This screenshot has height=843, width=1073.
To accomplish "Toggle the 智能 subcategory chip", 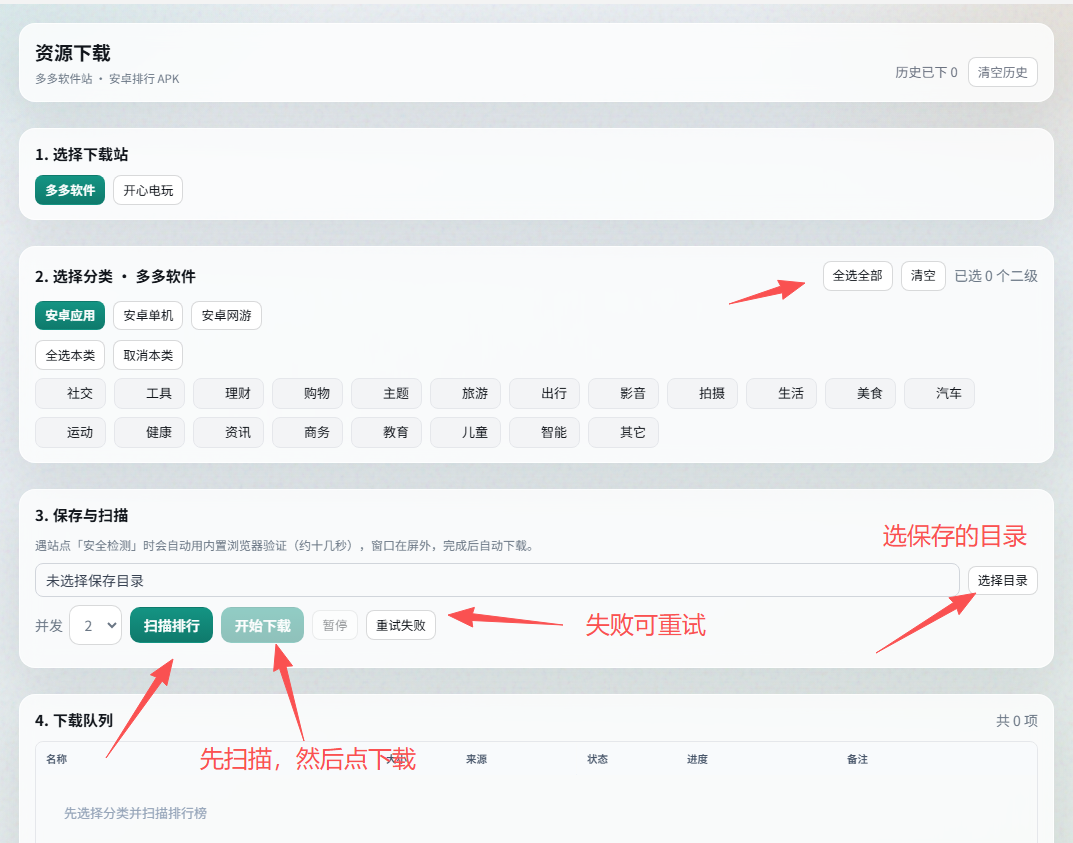I will (545, 432).
